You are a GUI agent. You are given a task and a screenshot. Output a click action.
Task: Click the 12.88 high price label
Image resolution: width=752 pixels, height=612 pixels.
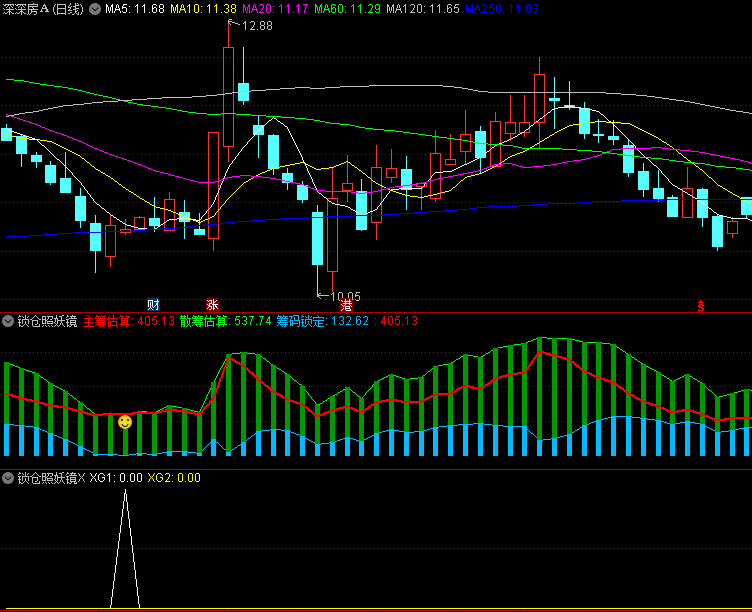point(257,26)
